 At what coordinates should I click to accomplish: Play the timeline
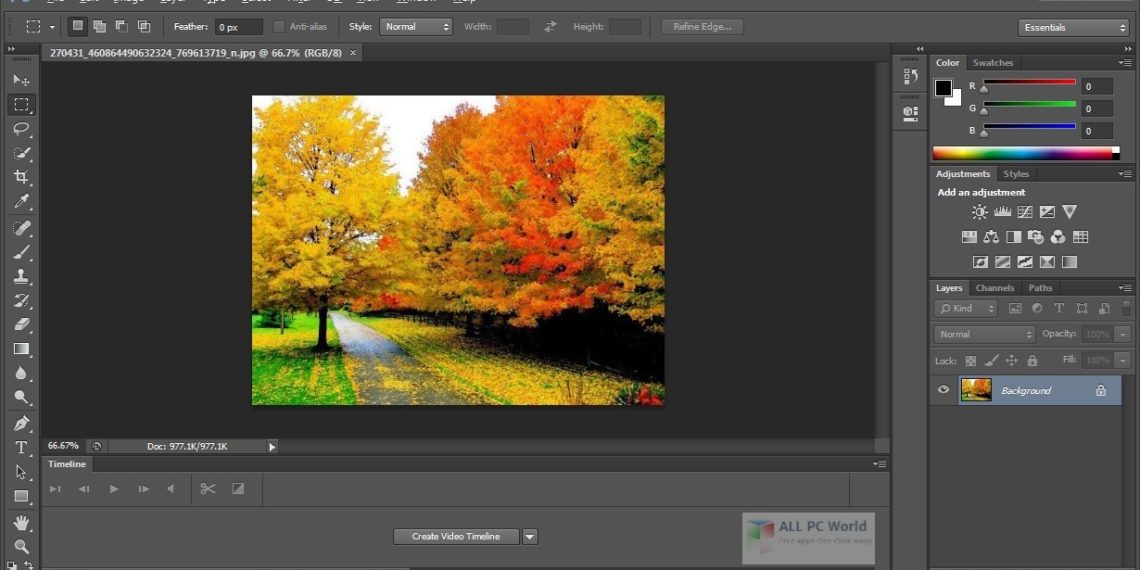pos(113,489)
